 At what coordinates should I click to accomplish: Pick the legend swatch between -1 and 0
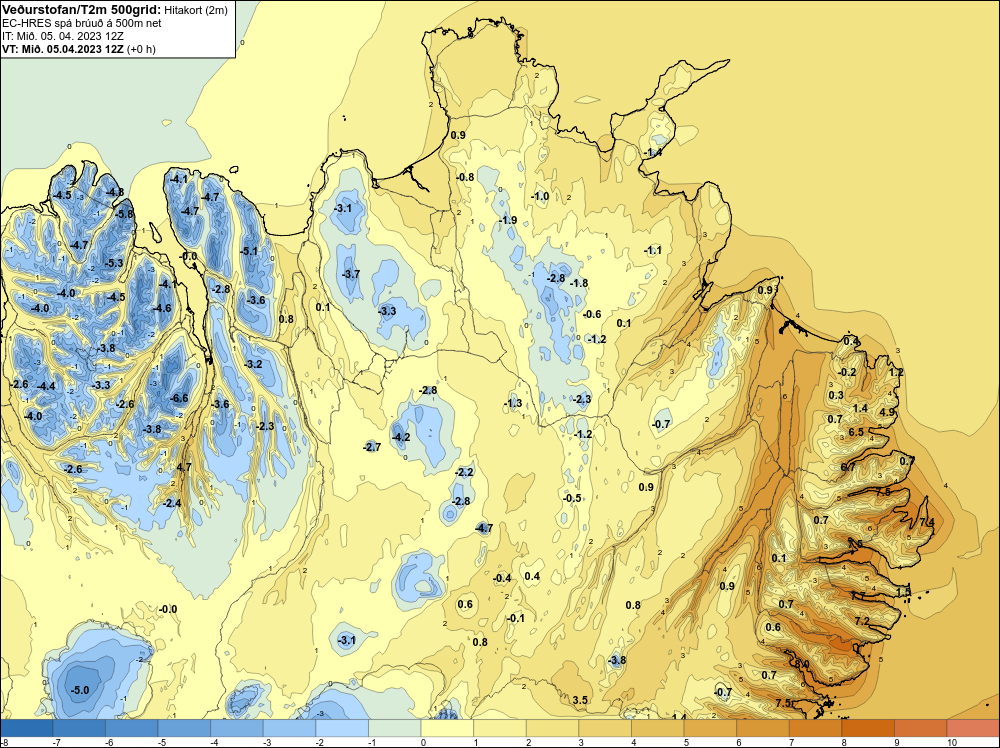click(x=395, y=728)
